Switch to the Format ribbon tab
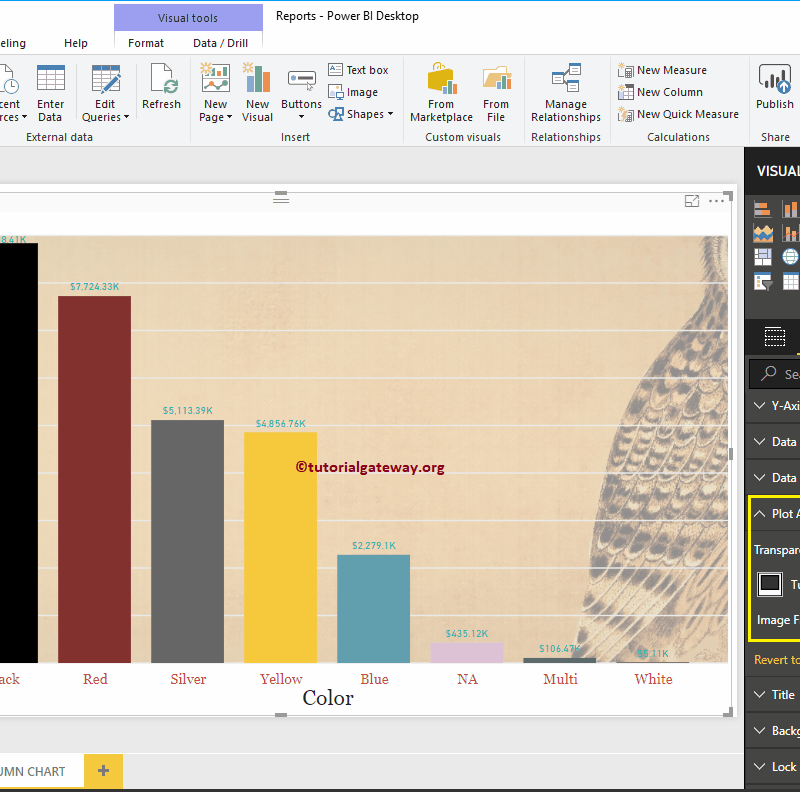800x792 pixels. (145, 43)
